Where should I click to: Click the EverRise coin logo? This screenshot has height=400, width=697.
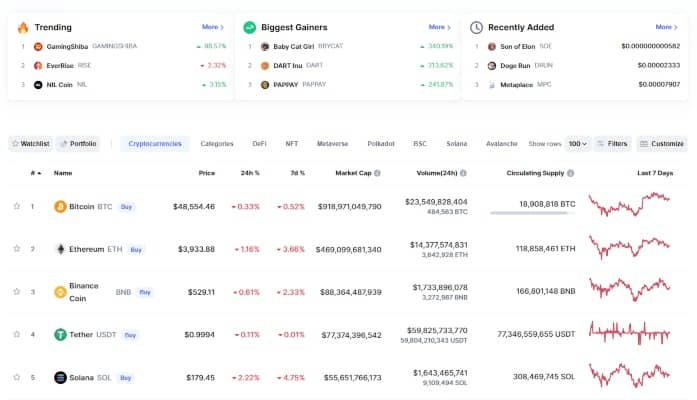pyautogui.click(x=38, y=65)
